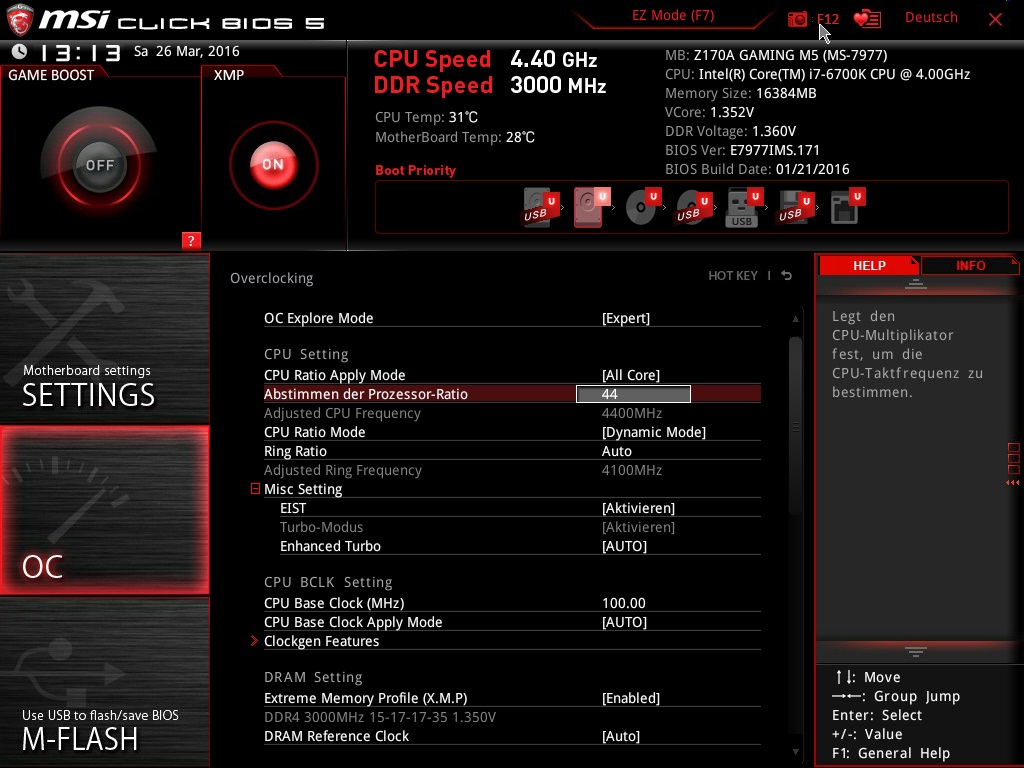
Task: Click the Prozessor-Ratio input field showing 44
Action: (633, 394)
